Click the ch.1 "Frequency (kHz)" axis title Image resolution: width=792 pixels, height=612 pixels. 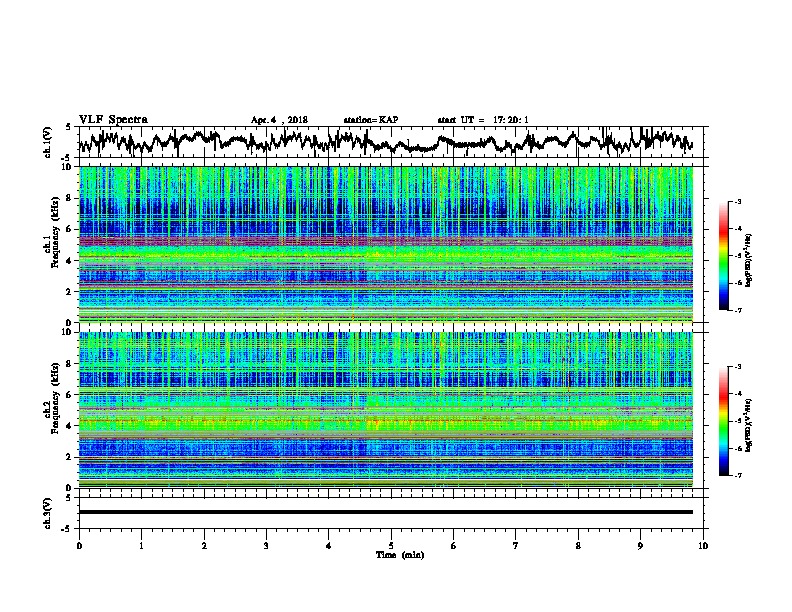55,232
